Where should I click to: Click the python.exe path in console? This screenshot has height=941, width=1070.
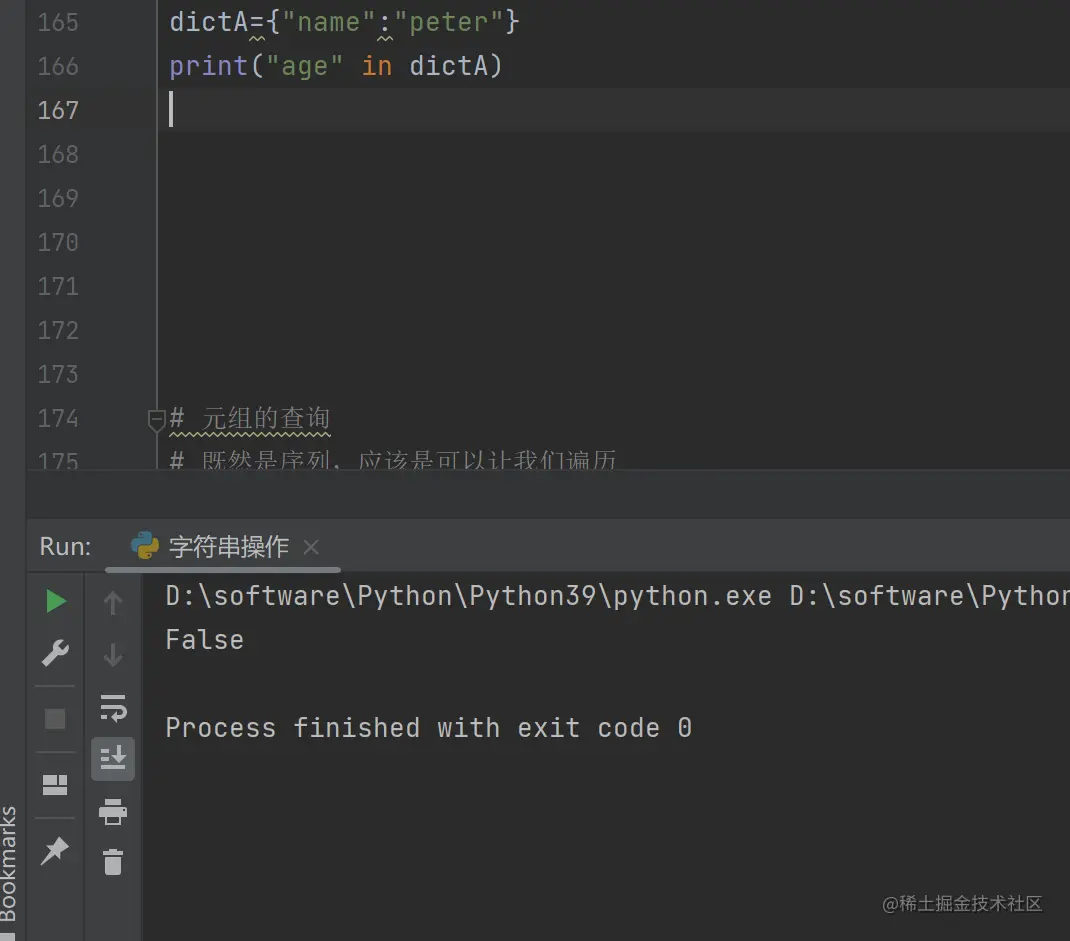pyautogui.click(x=469, y=596)
